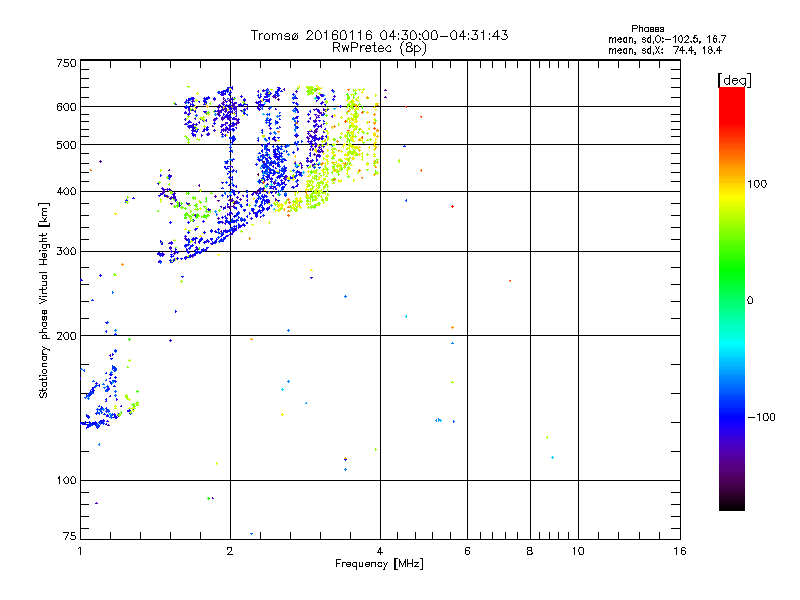Screen dimensions: 800x600
Task: Click x-axis tick label '1'
Action: coord(80,551)
